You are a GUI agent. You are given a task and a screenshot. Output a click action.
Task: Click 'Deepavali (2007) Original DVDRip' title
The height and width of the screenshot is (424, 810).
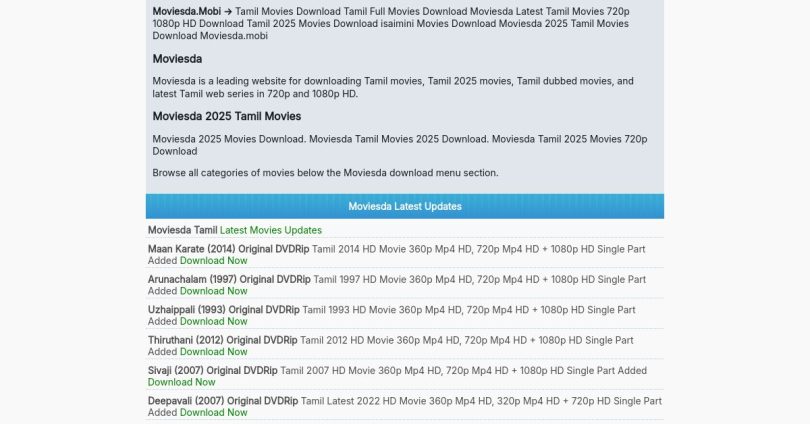[x=223, y=401]
